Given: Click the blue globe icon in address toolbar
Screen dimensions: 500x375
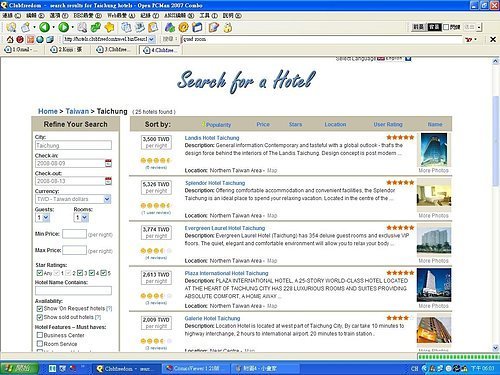Looking at the screenshot, I should (40, 39).
